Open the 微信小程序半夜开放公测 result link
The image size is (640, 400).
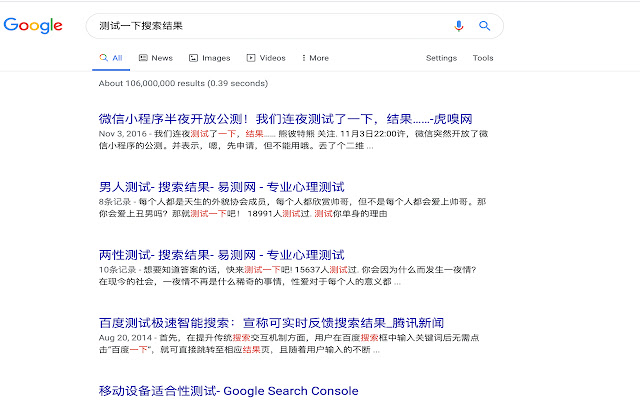click(x=285, y=119)
